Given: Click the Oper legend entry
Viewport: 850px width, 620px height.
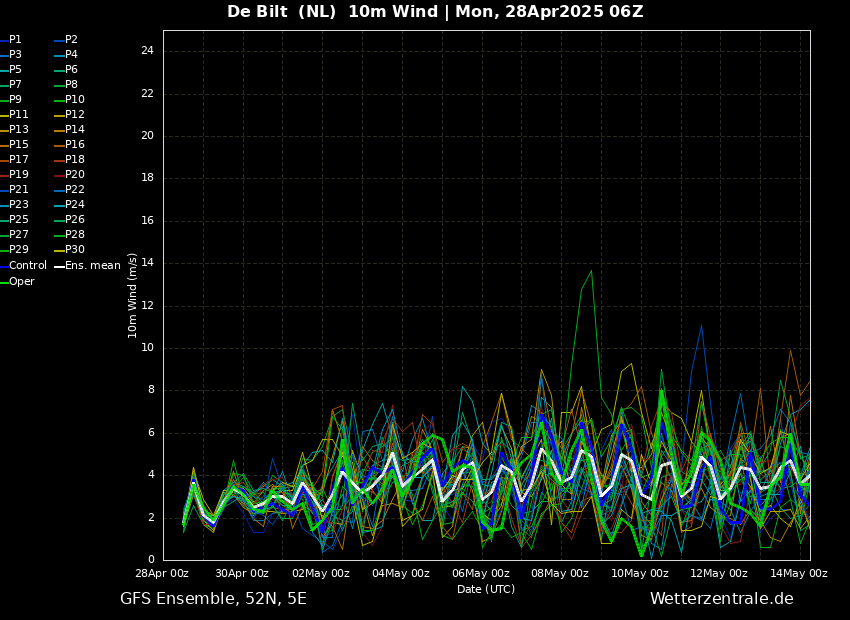Looking at the screenshot, I should pos(21,282).
